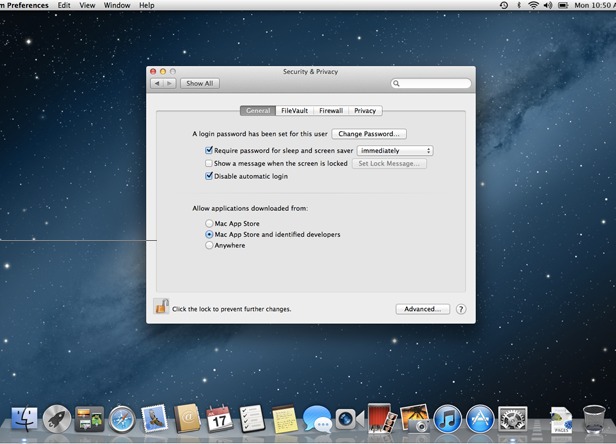Select Anywhere download option
616x444 pixels.
(209, 245)
